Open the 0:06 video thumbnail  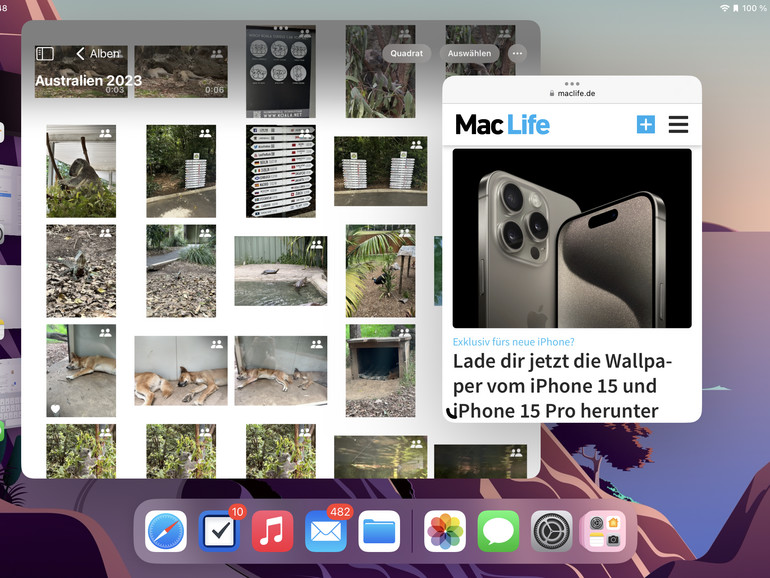[181, 72]
